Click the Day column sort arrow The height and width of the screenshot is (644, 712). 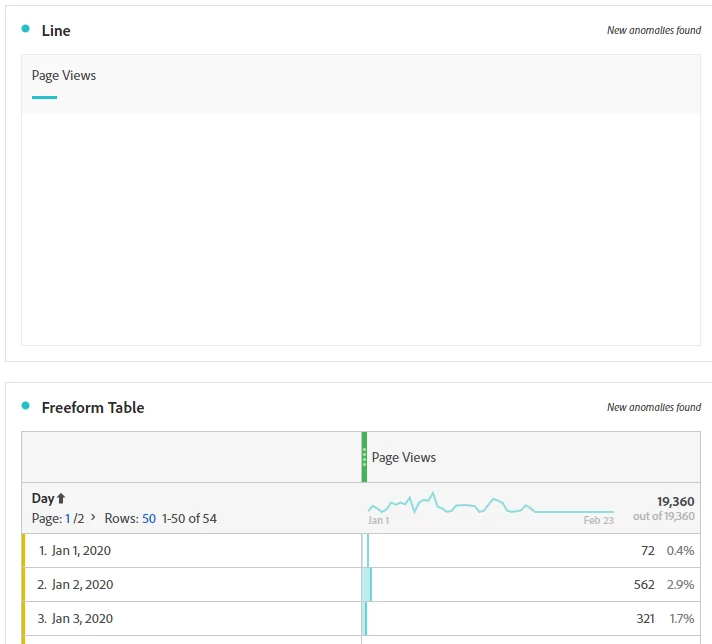[61, 499]
